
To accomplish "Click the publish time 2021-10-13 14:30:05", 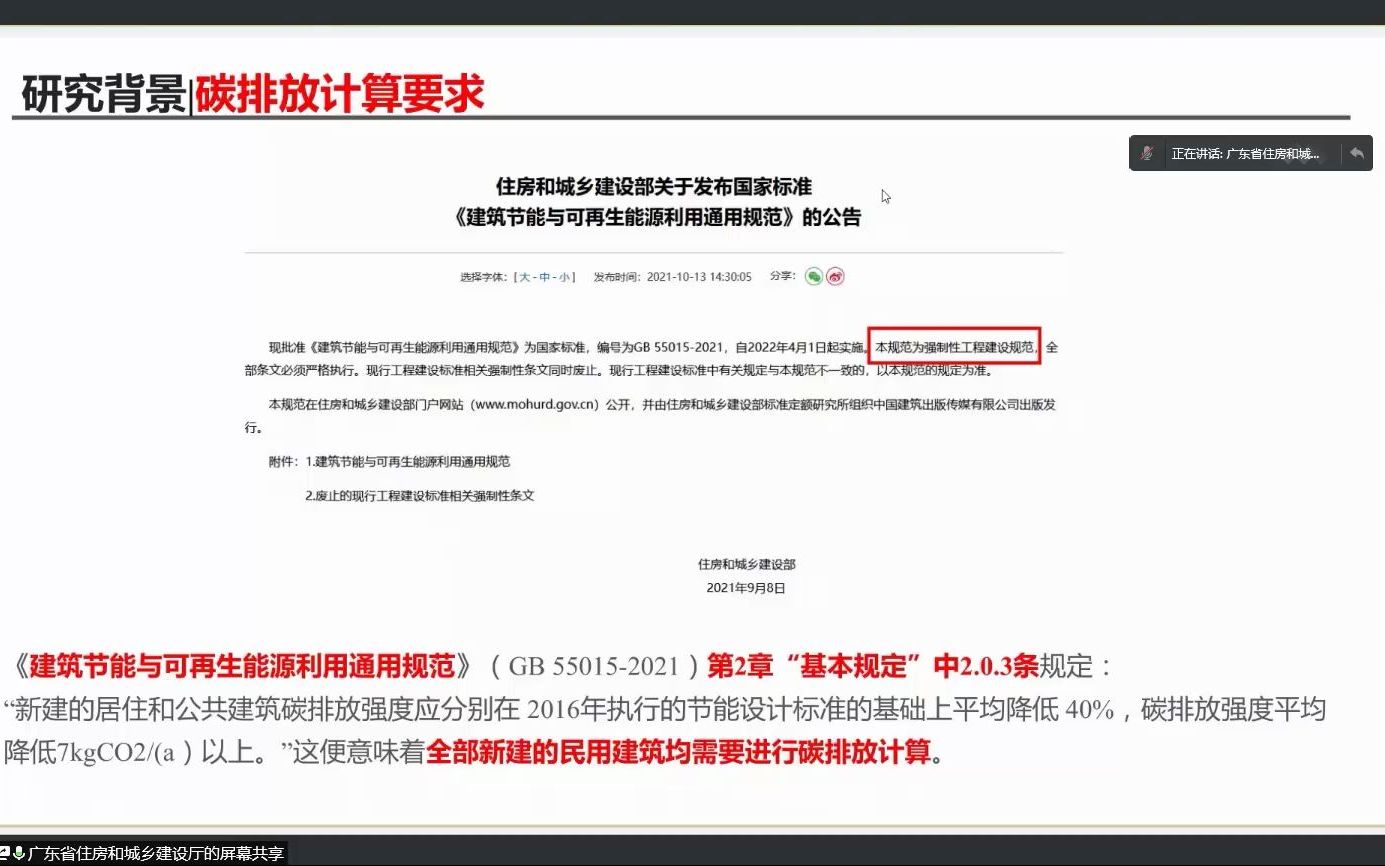I will (x=699, y=277).
